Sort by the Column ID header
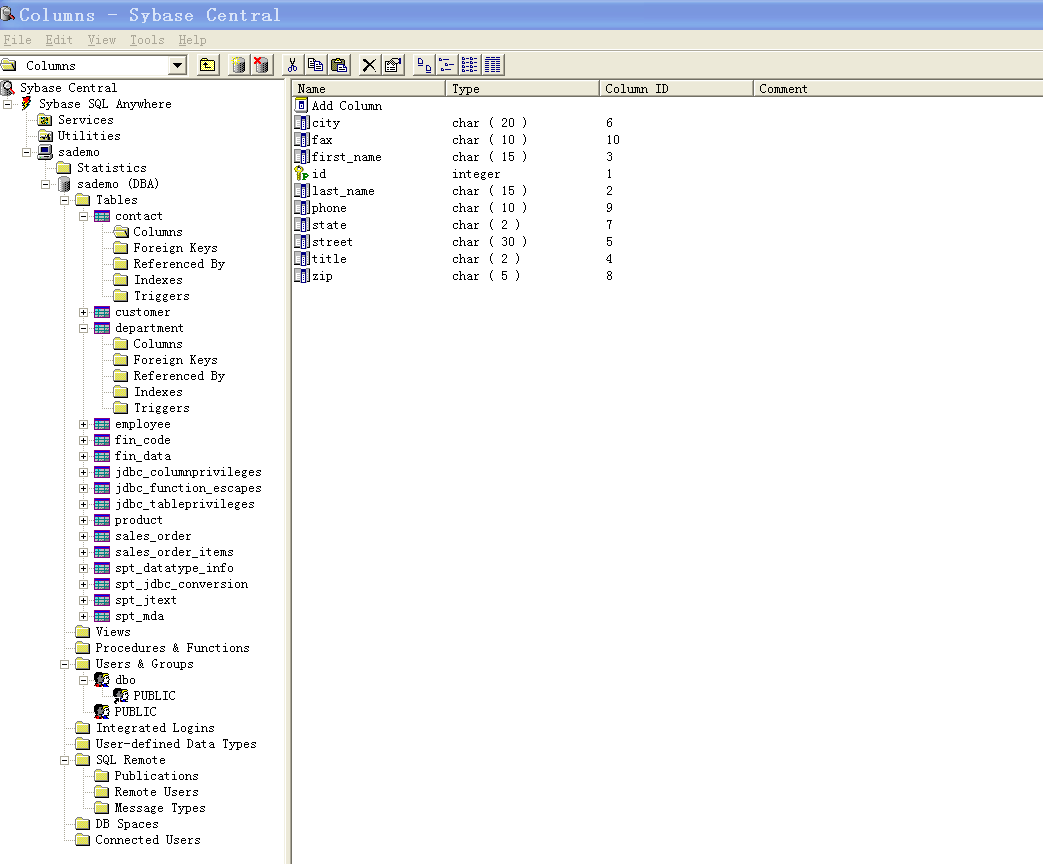Screen dimensions: 1043x864 (676, 88)
